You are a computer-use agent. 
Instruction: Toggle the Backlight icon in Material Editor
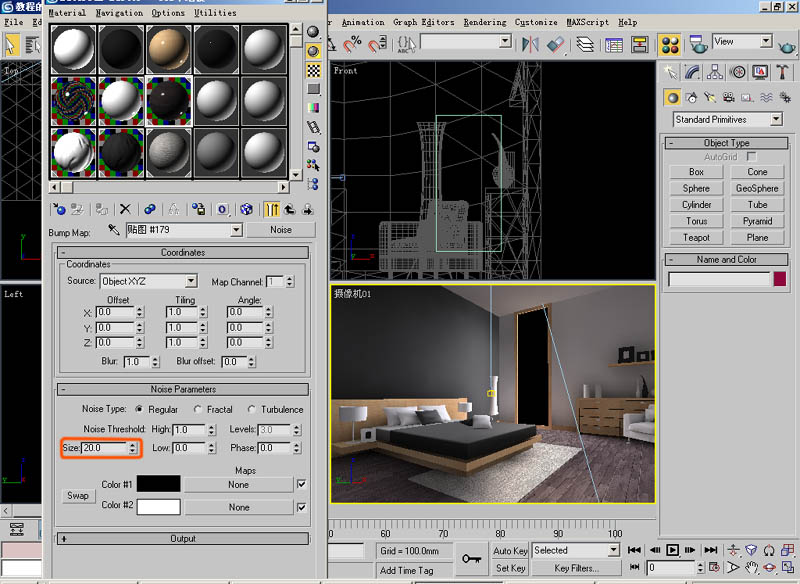pos(313,51)
